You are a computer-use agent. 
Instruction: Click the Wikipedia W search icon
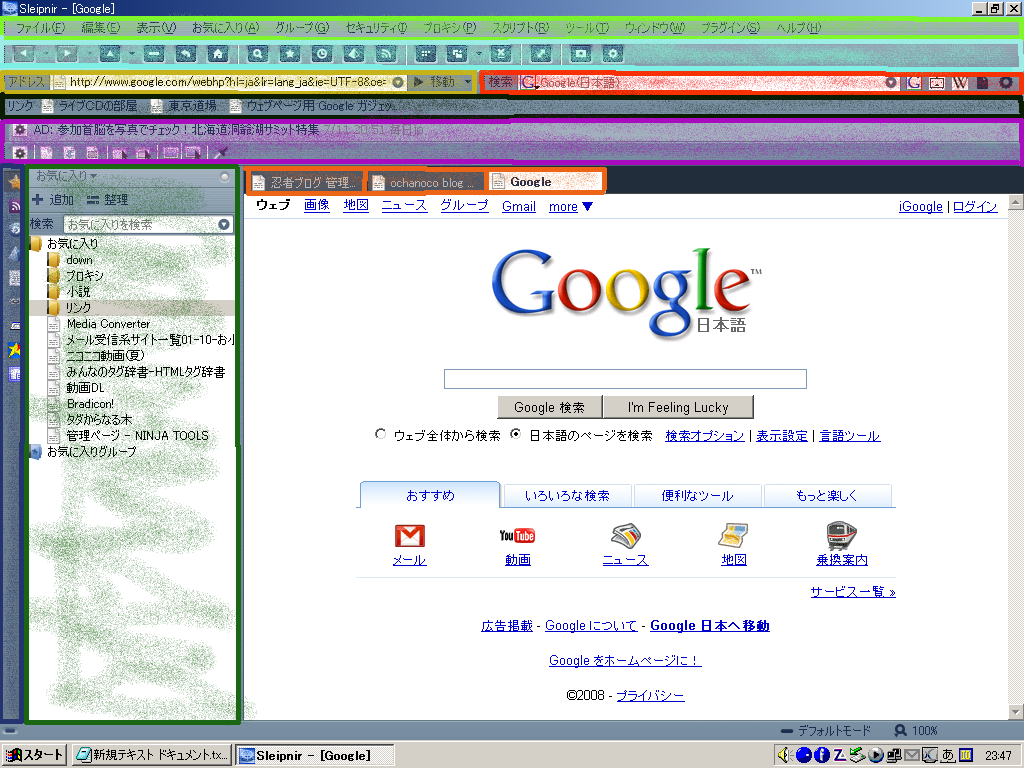959,82
